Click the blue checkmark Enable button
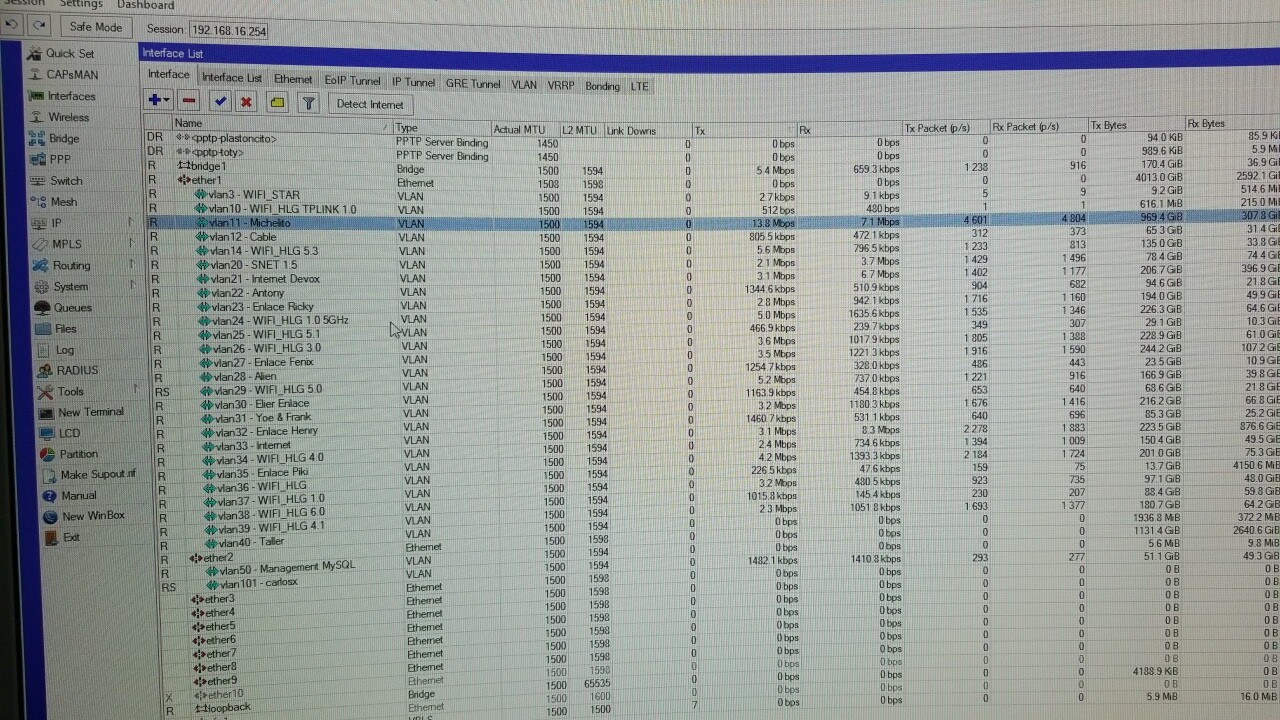The width and height of the screenshot is (1280, 720). (220, 102)
